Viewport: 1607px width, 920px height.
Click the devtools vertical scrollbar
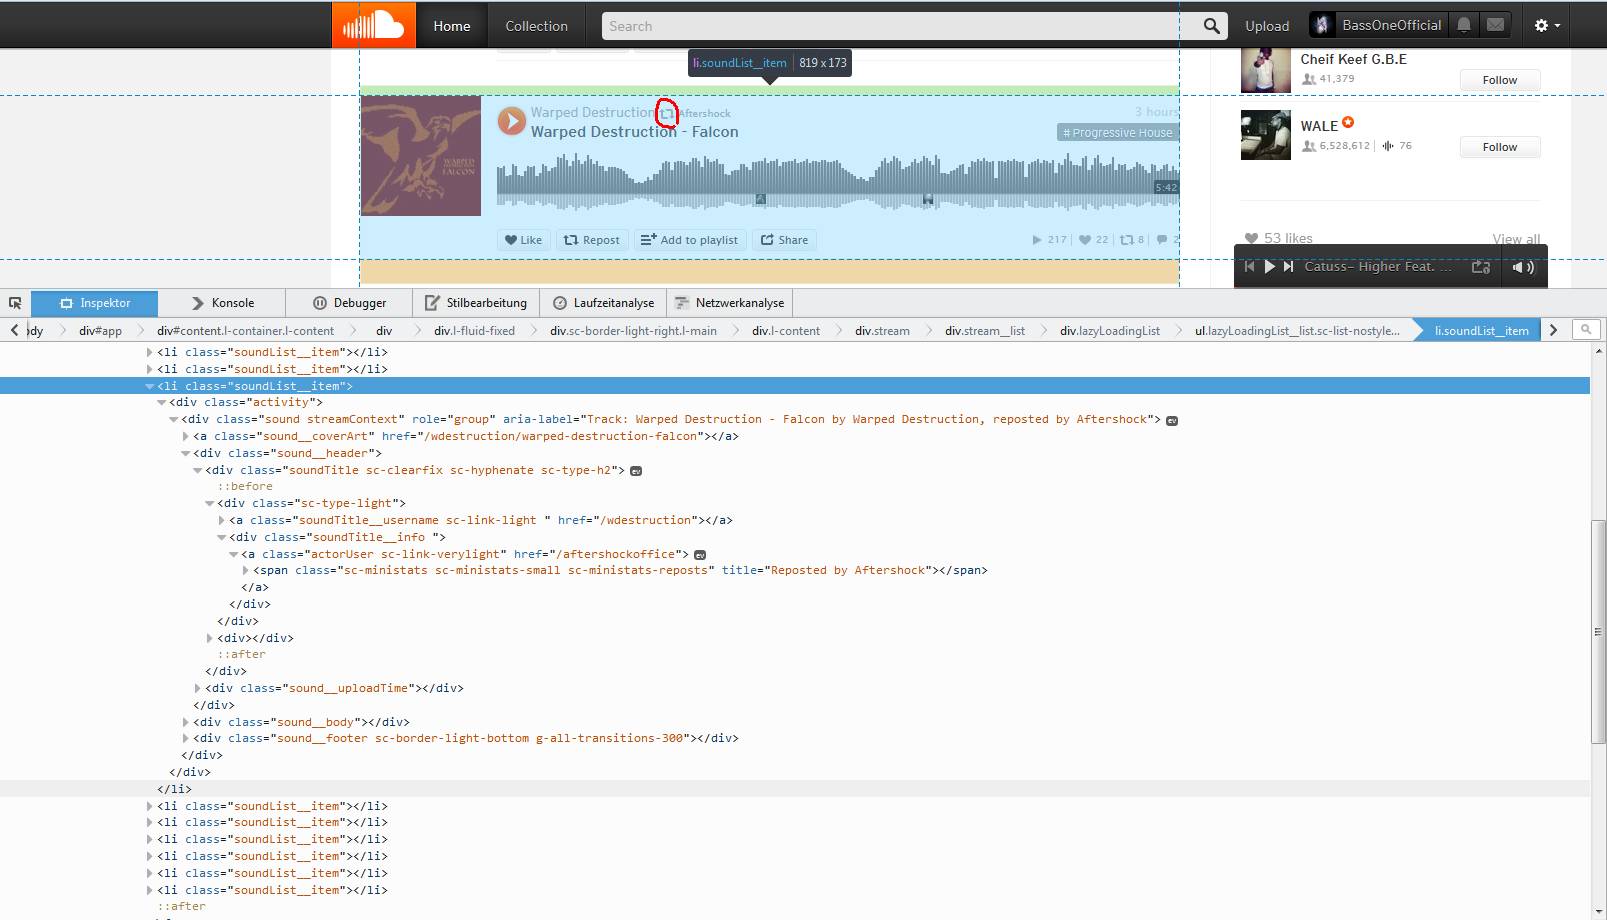pos(1597,632)
